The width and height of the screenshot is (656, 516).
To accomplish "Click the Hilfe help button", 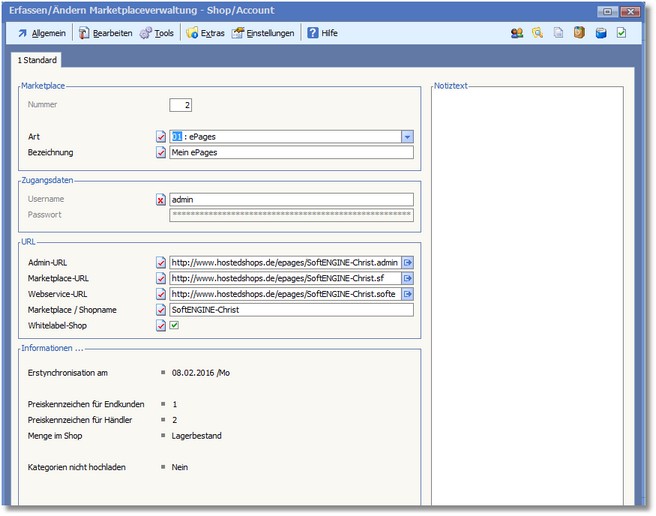I will [x=322, y=33].
